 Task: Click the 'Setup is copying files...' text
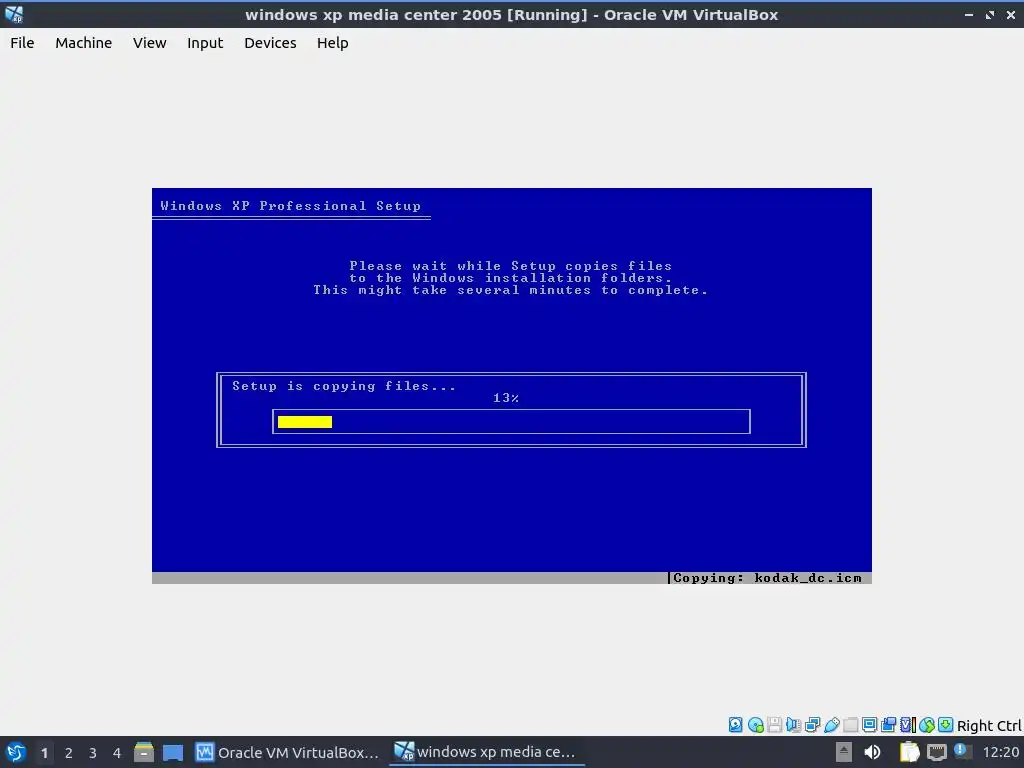pyautogui.click(x=344, y=386)
